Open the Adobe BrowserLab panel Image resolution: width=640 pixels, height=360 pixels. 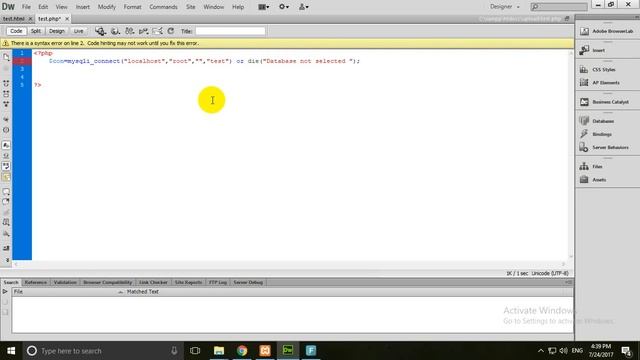click(x=607, y=31)
